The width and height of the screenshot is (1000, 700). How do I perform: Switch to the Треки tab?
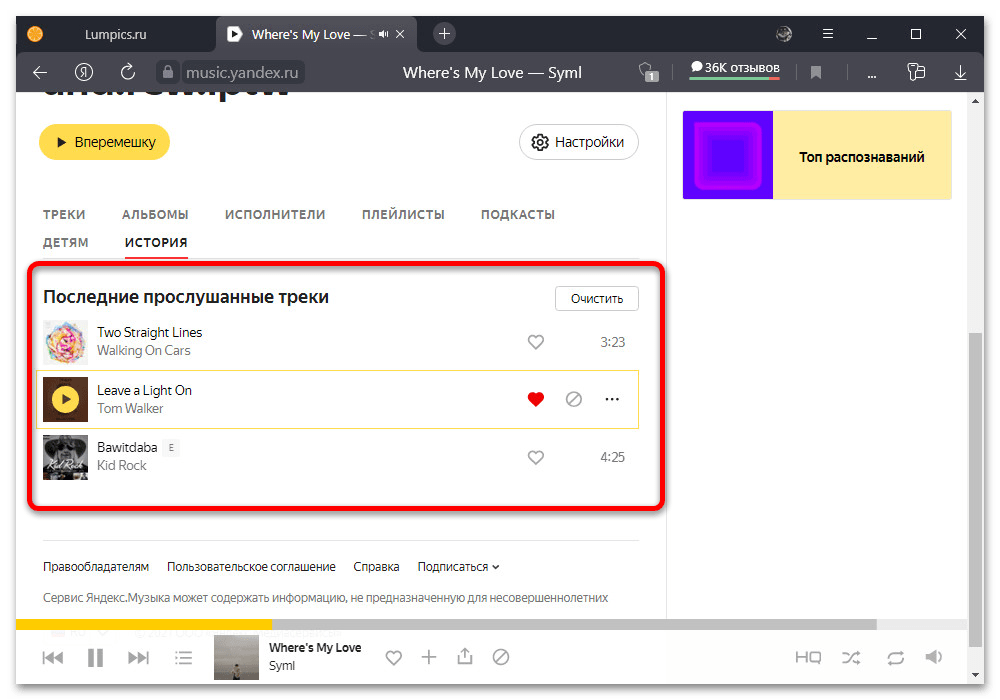coord(64,215)
